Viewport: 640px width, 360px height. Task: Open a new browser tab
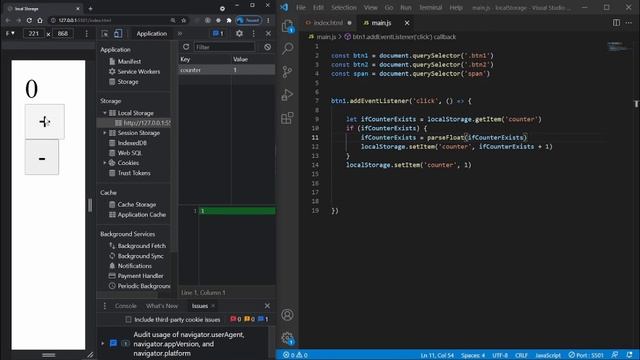[90, 8]
